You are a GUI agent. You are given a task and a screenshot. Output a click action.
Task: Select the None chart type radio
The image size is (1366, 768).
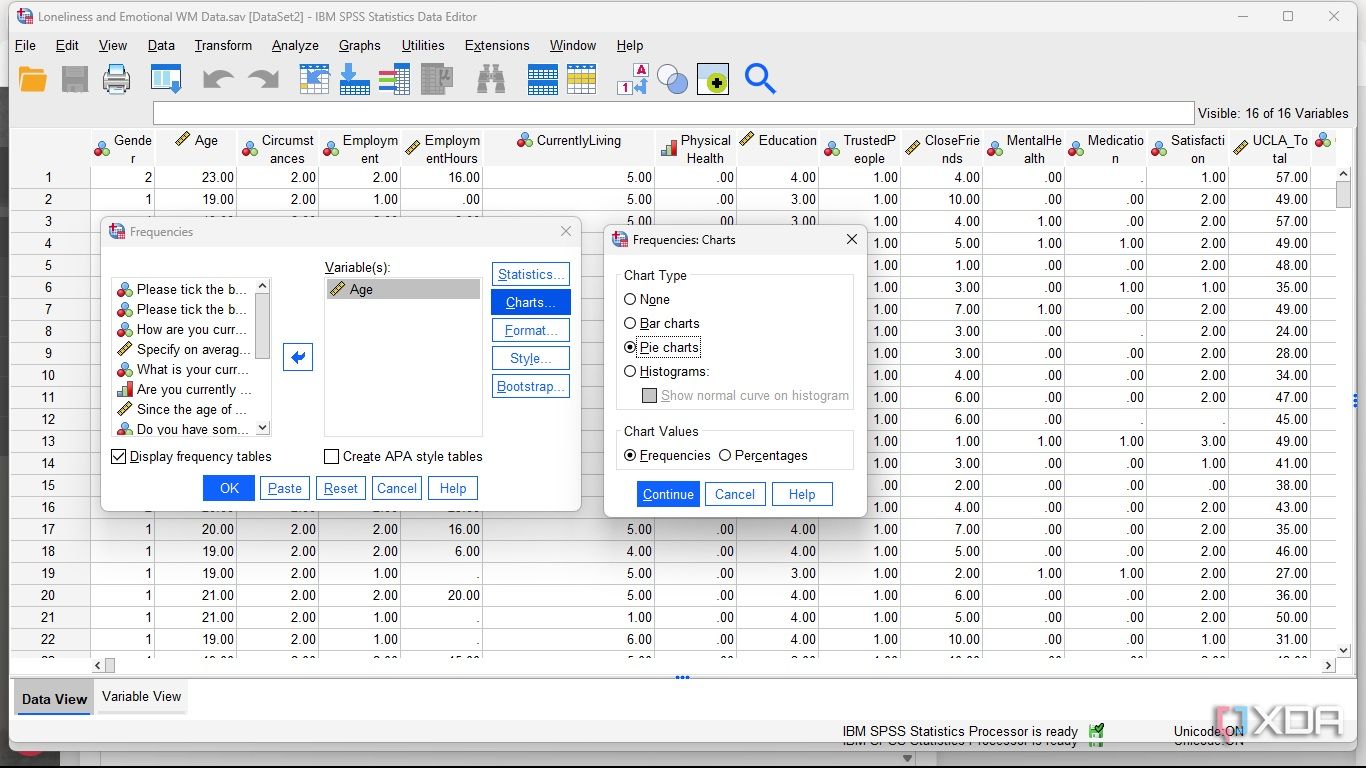coord(630,299)
